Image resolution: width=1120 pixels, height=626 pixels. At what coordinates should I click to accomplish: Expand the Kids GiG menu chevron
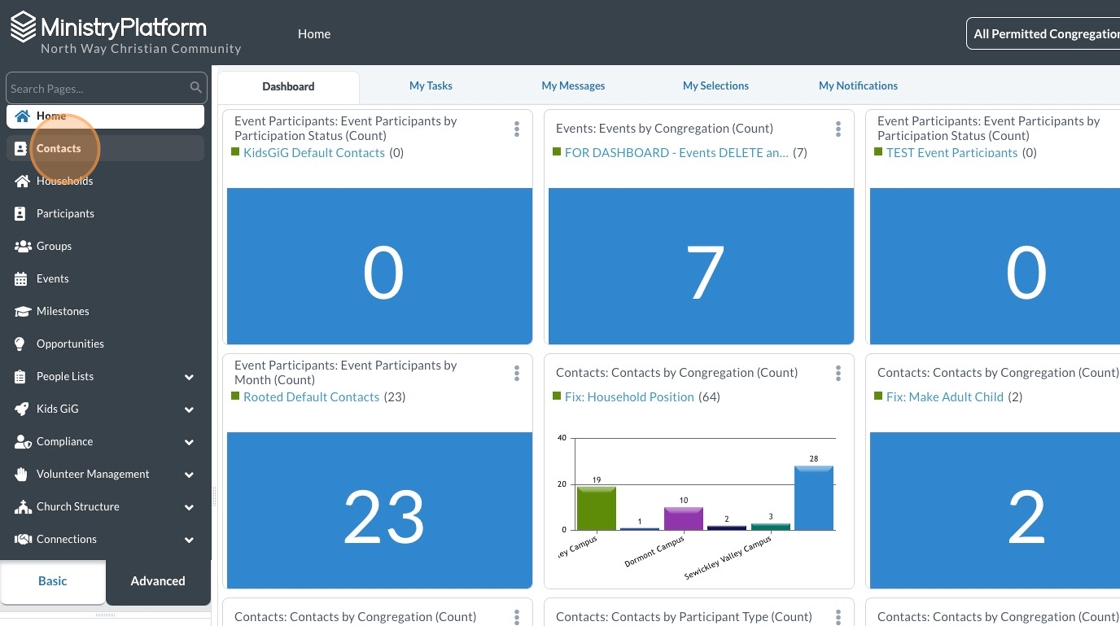coord(189,409)
